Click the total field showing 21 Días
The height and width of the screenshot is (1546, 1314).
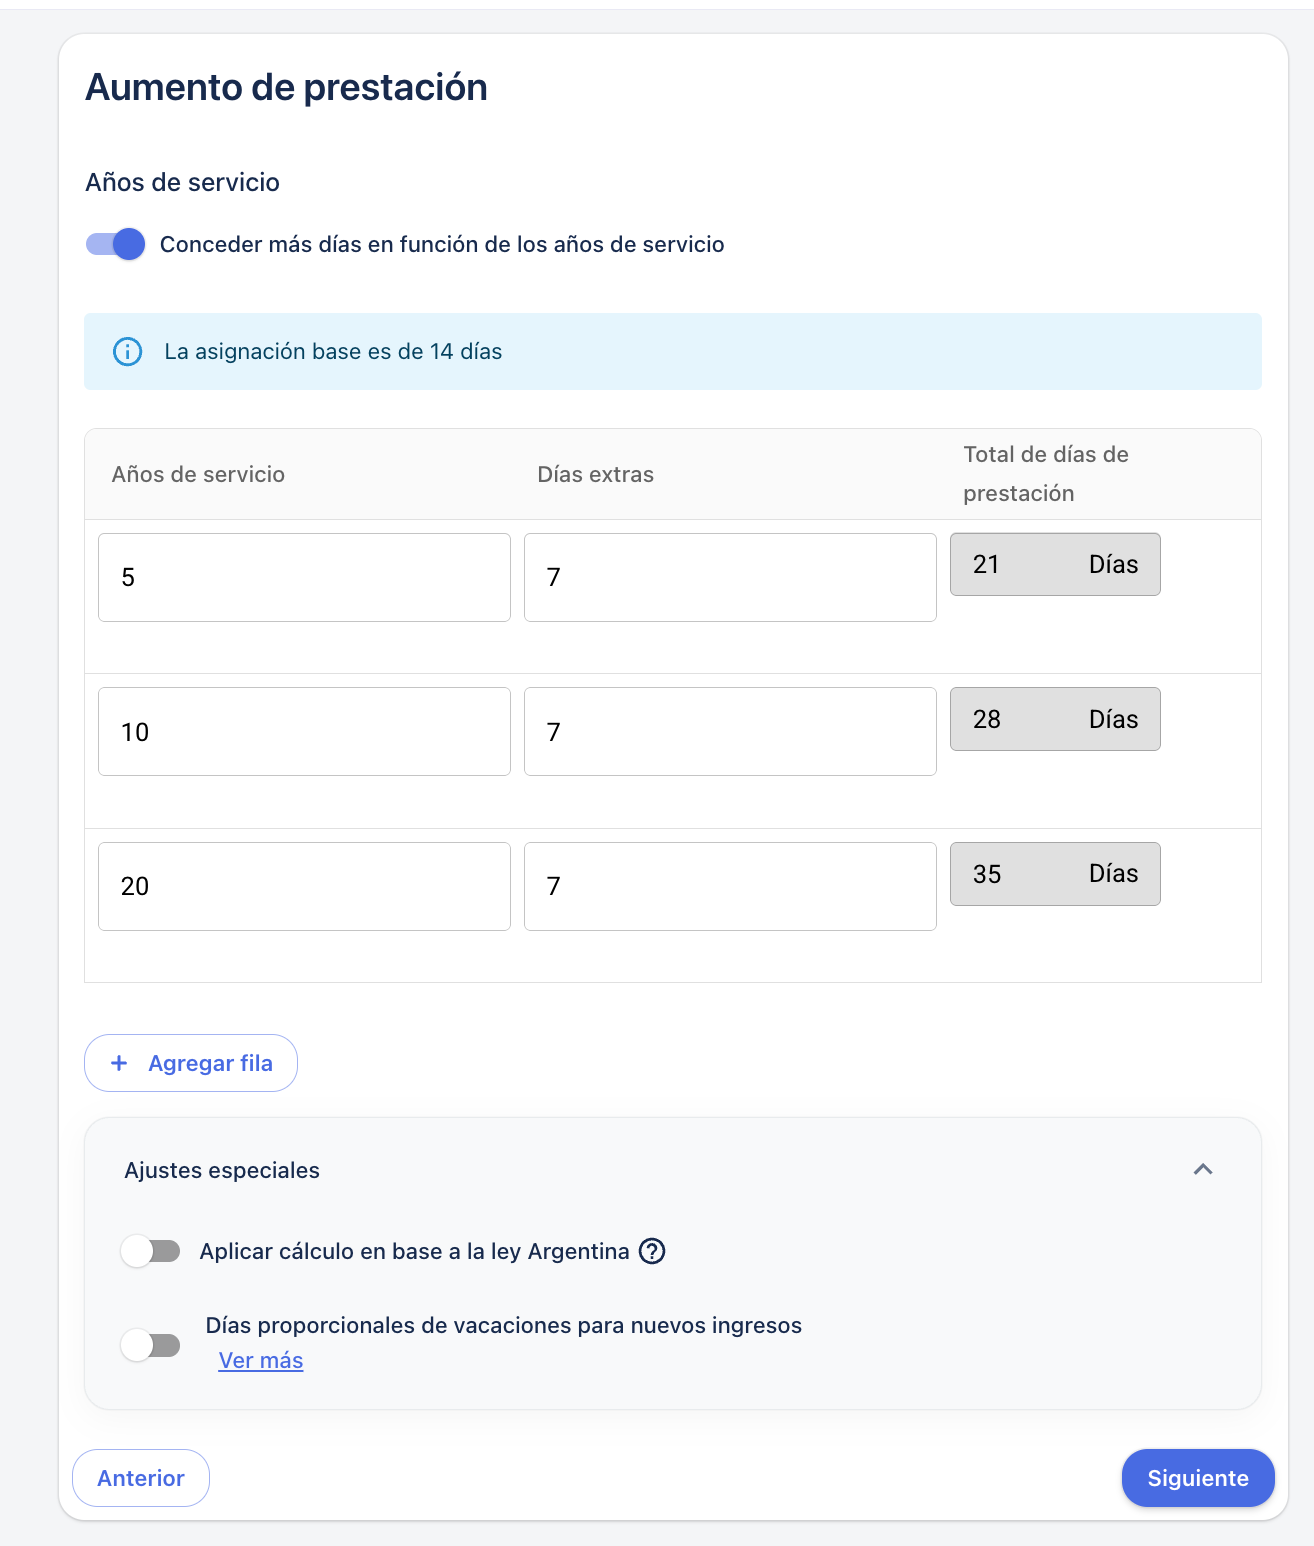tap(1055, 565)
